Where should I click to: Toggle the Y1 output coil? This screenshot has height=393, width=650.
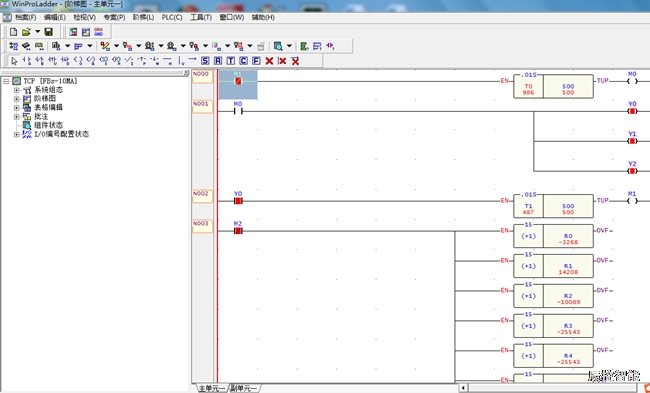pyautogui.click(x=632, y=141)
